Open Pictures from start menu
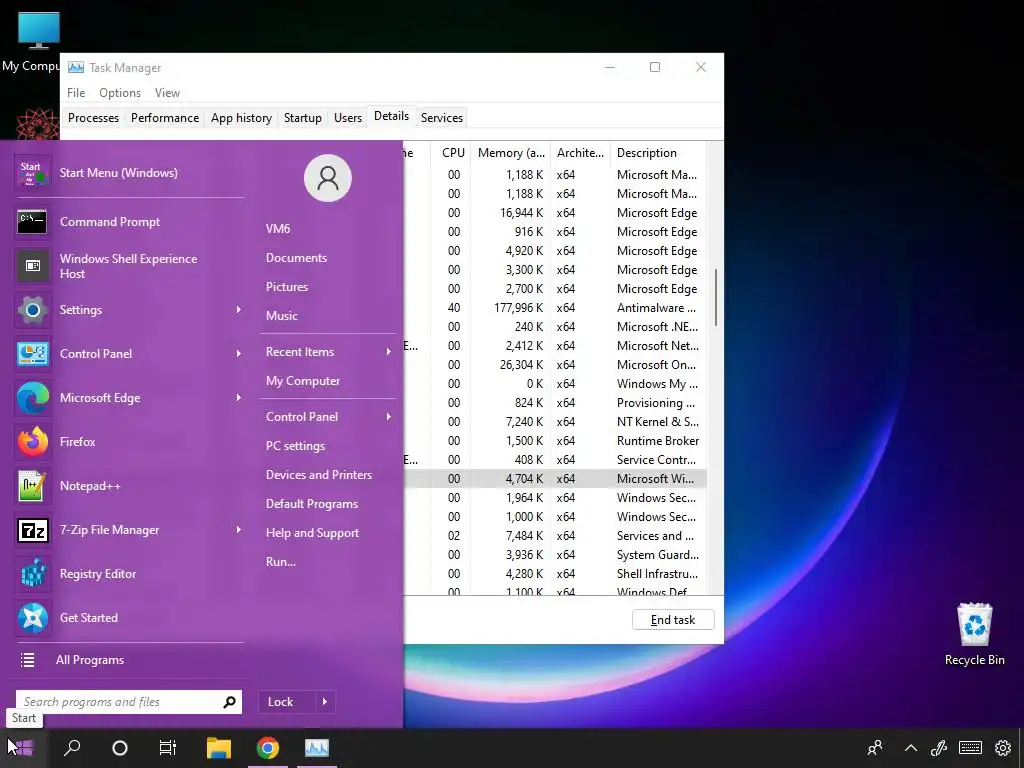 pos(287,287)
